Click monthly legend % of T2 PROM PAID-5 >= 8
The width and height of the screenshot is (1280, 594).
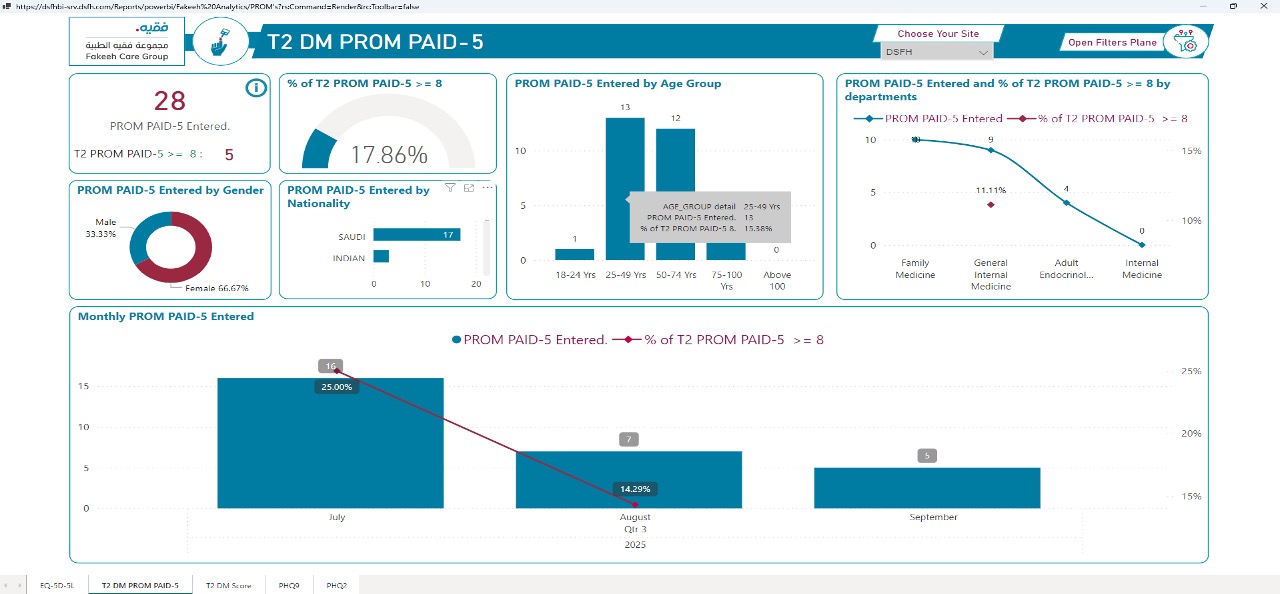(x=720, y=340)
